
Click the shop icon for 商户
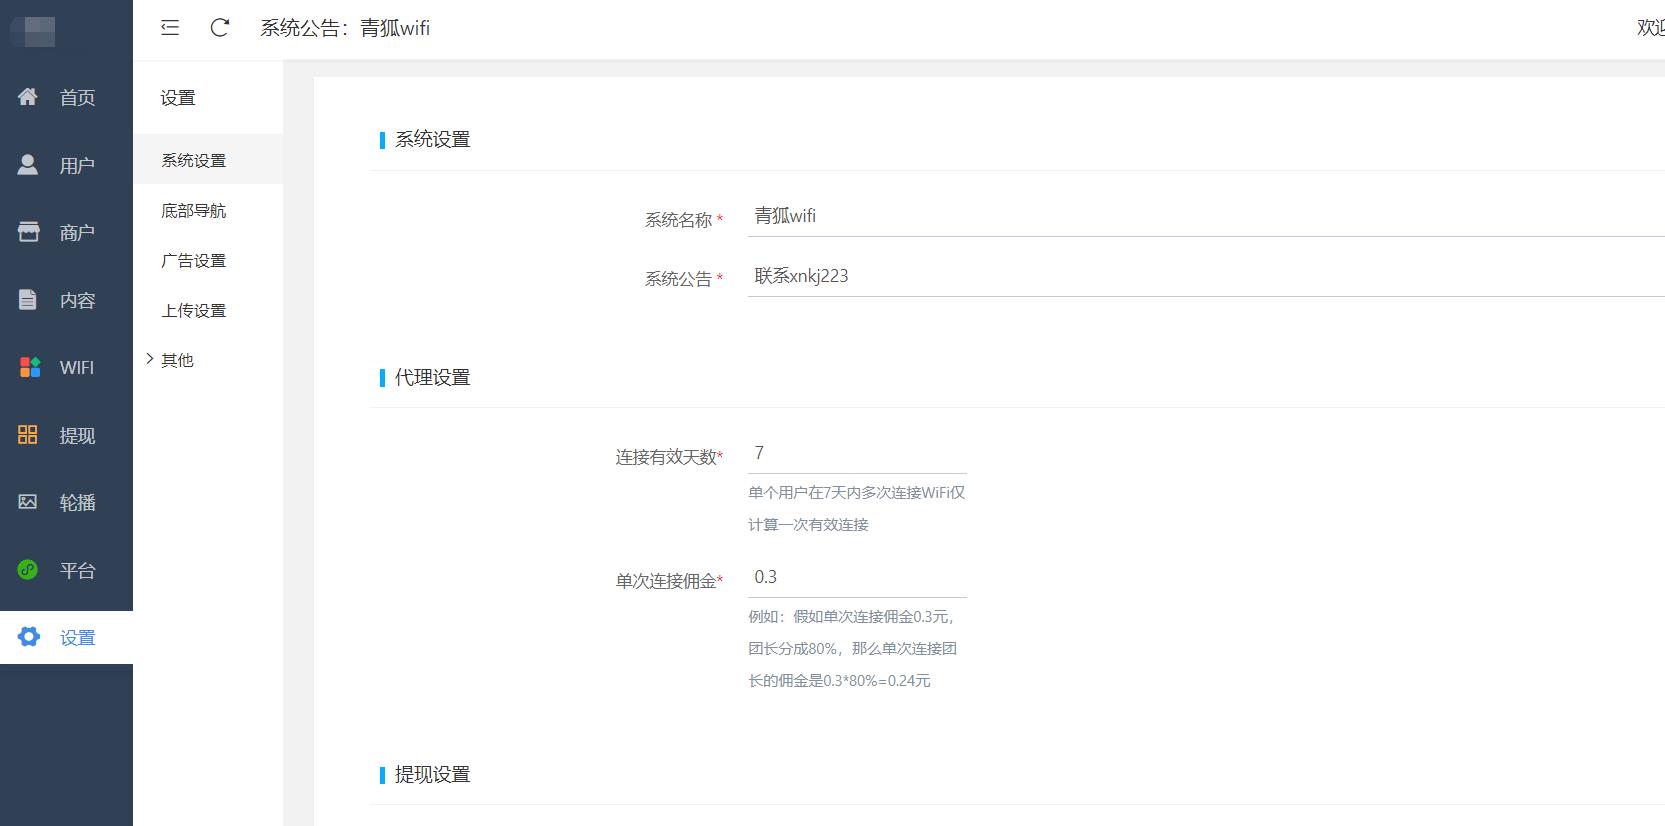pyautogui.click(x=28, y=232)
